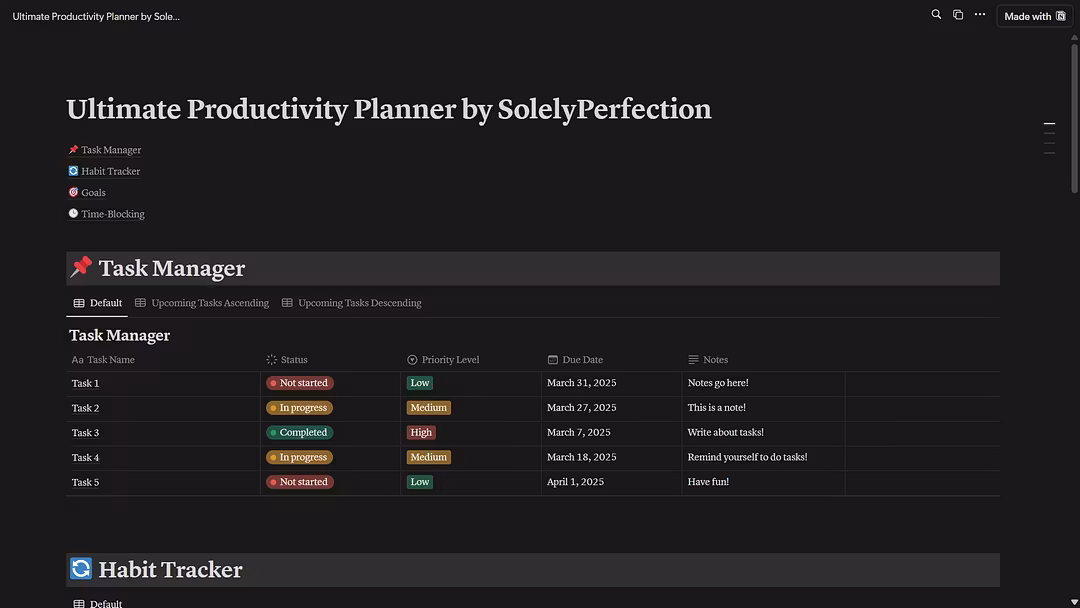Open the Task 1 row
This screenshot has width=1080, height=608.
[86, 384]
